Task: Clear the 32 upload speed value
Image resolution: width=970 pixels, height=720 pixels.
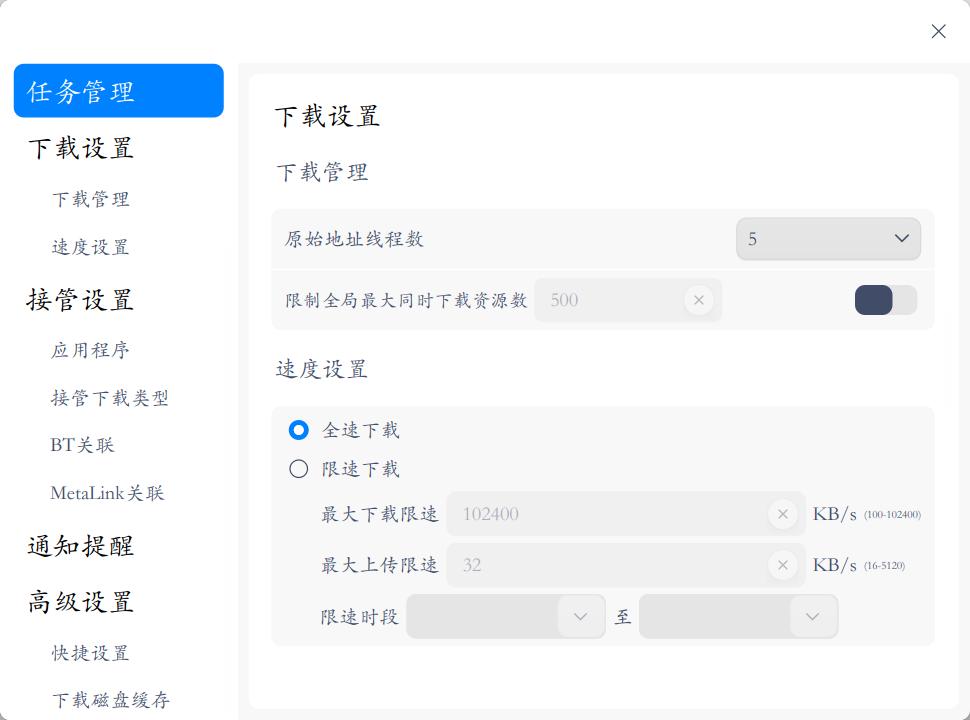Action: (782, 565)
